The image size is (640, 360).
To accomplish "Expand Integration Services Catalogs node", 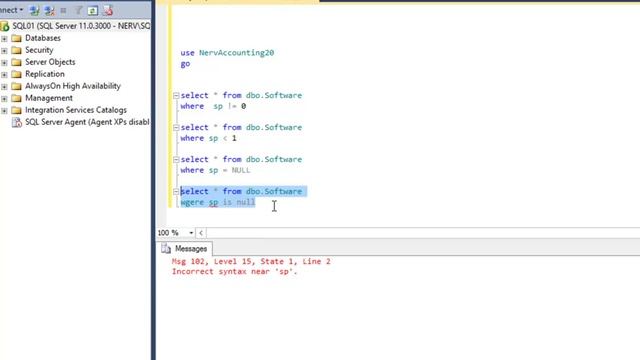I will pyautogui.click(x=4, y=111).
